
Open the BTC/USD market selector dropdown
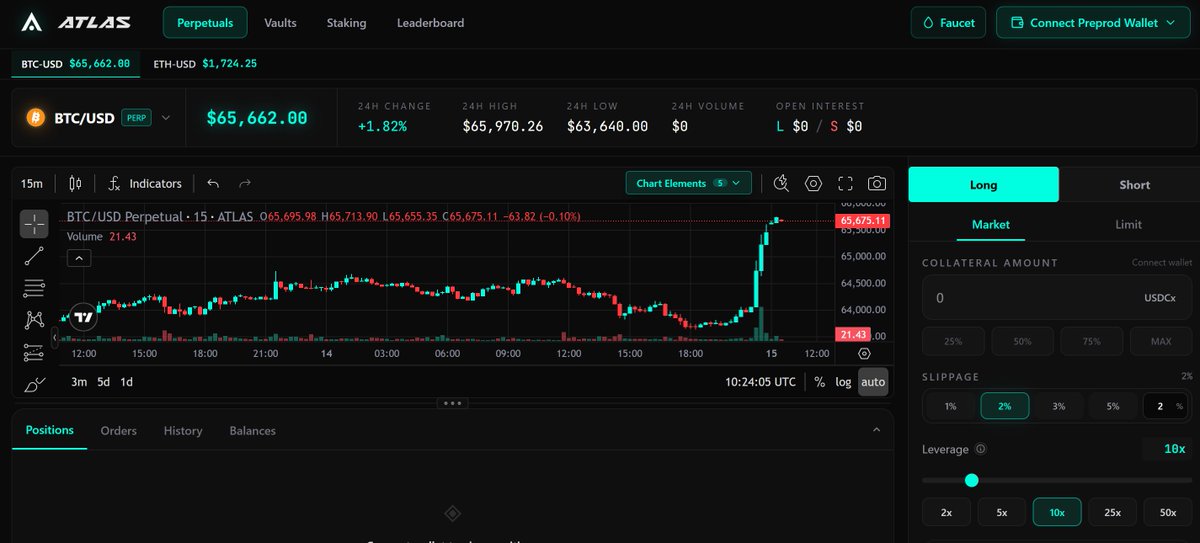point(98,117)
